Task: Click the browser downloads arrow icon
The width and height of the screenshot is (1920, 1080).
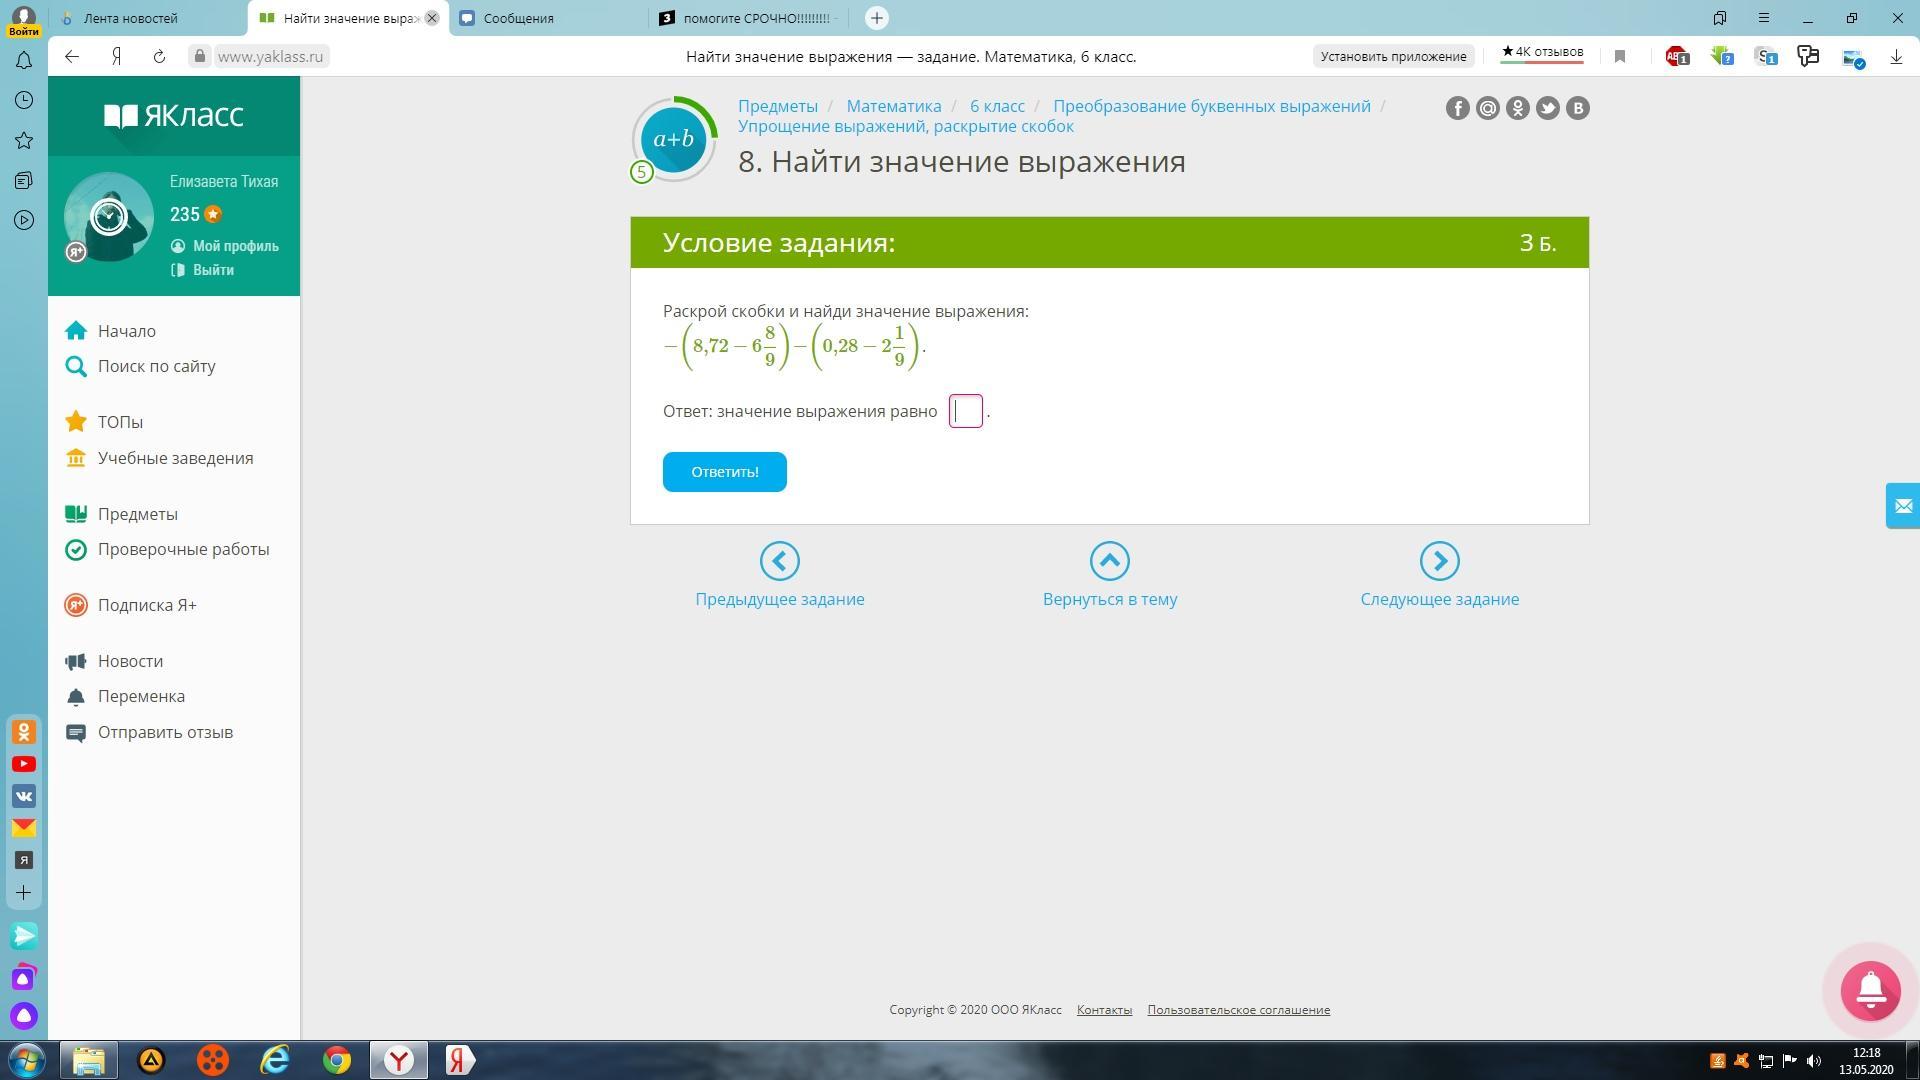Action: tap(1896, 57)
